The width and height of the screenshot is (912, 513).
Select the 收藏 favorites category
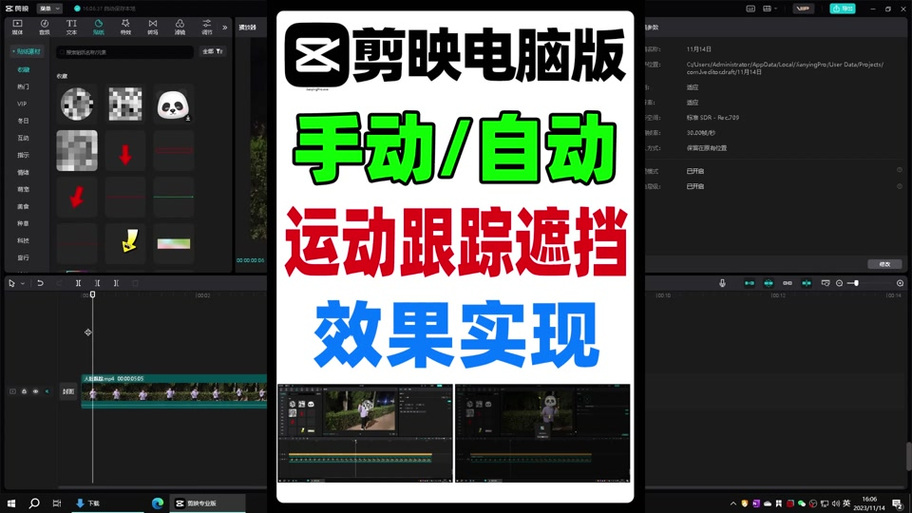tap(23, 70)
